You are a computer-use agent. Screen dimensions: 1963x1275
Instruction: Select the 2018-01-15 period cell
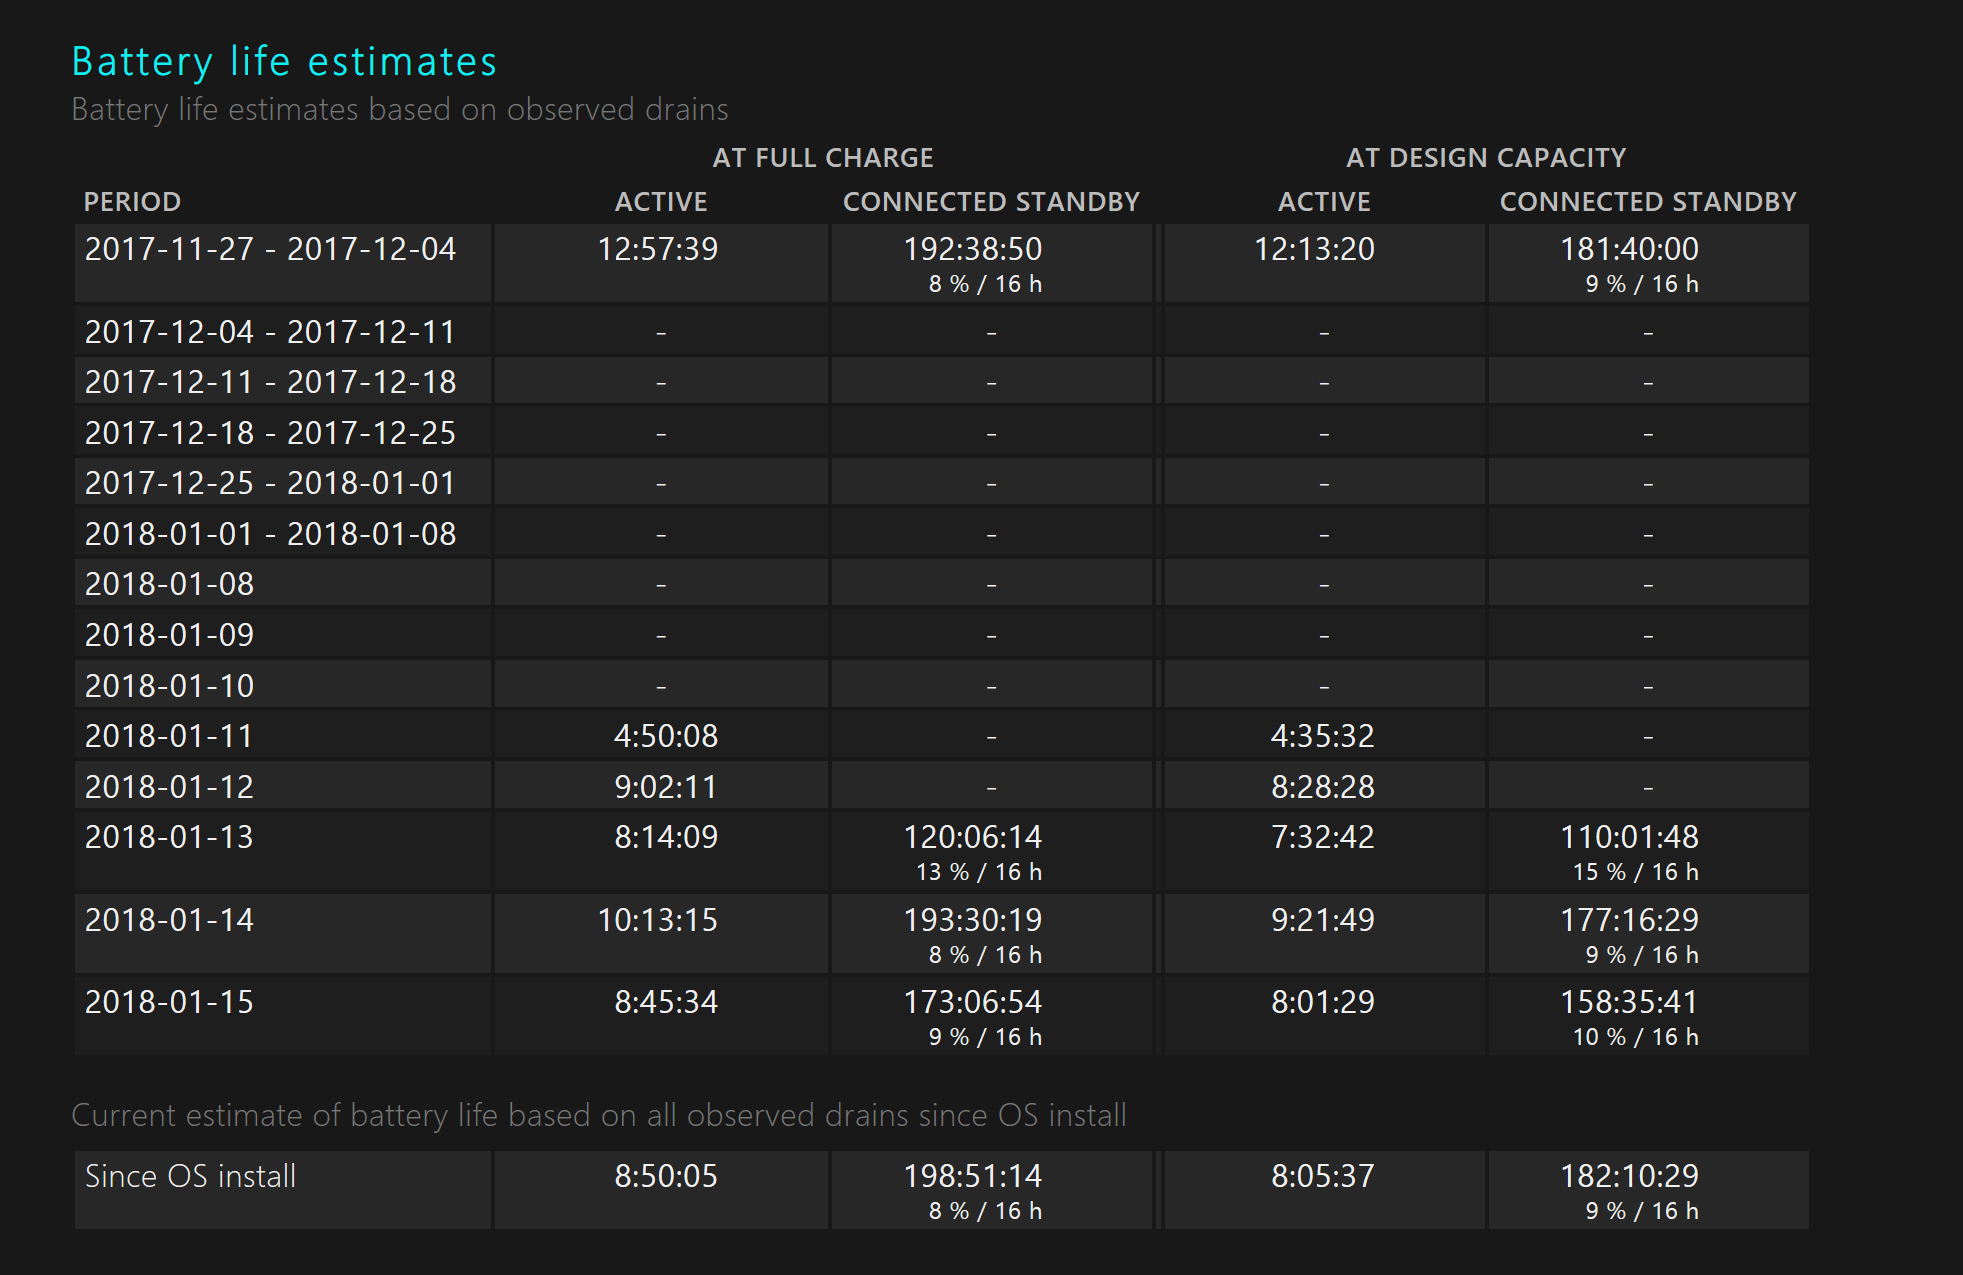169,1002
